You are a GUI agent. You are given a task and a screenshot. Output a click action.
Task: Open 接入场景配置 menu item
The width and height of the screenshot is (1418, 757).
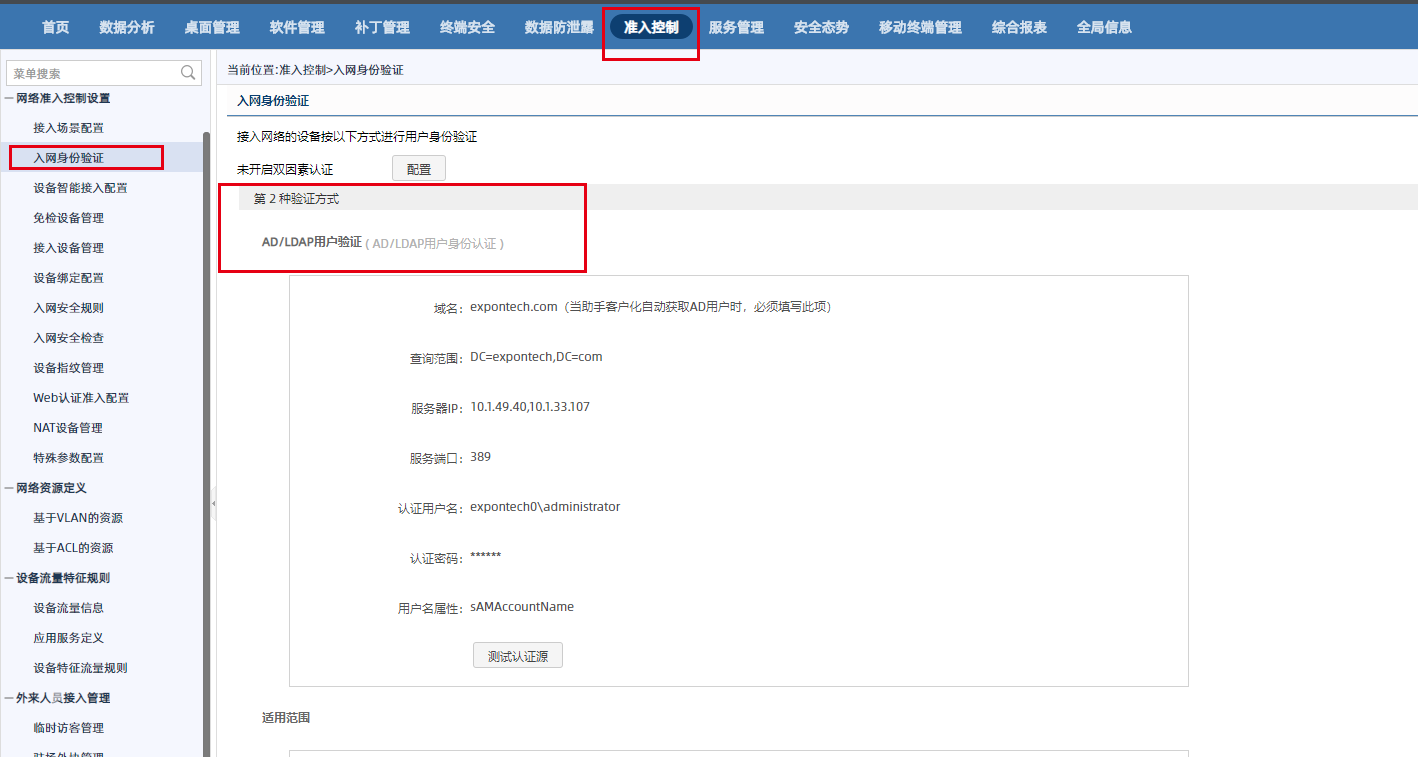click(x=68, y=128)
